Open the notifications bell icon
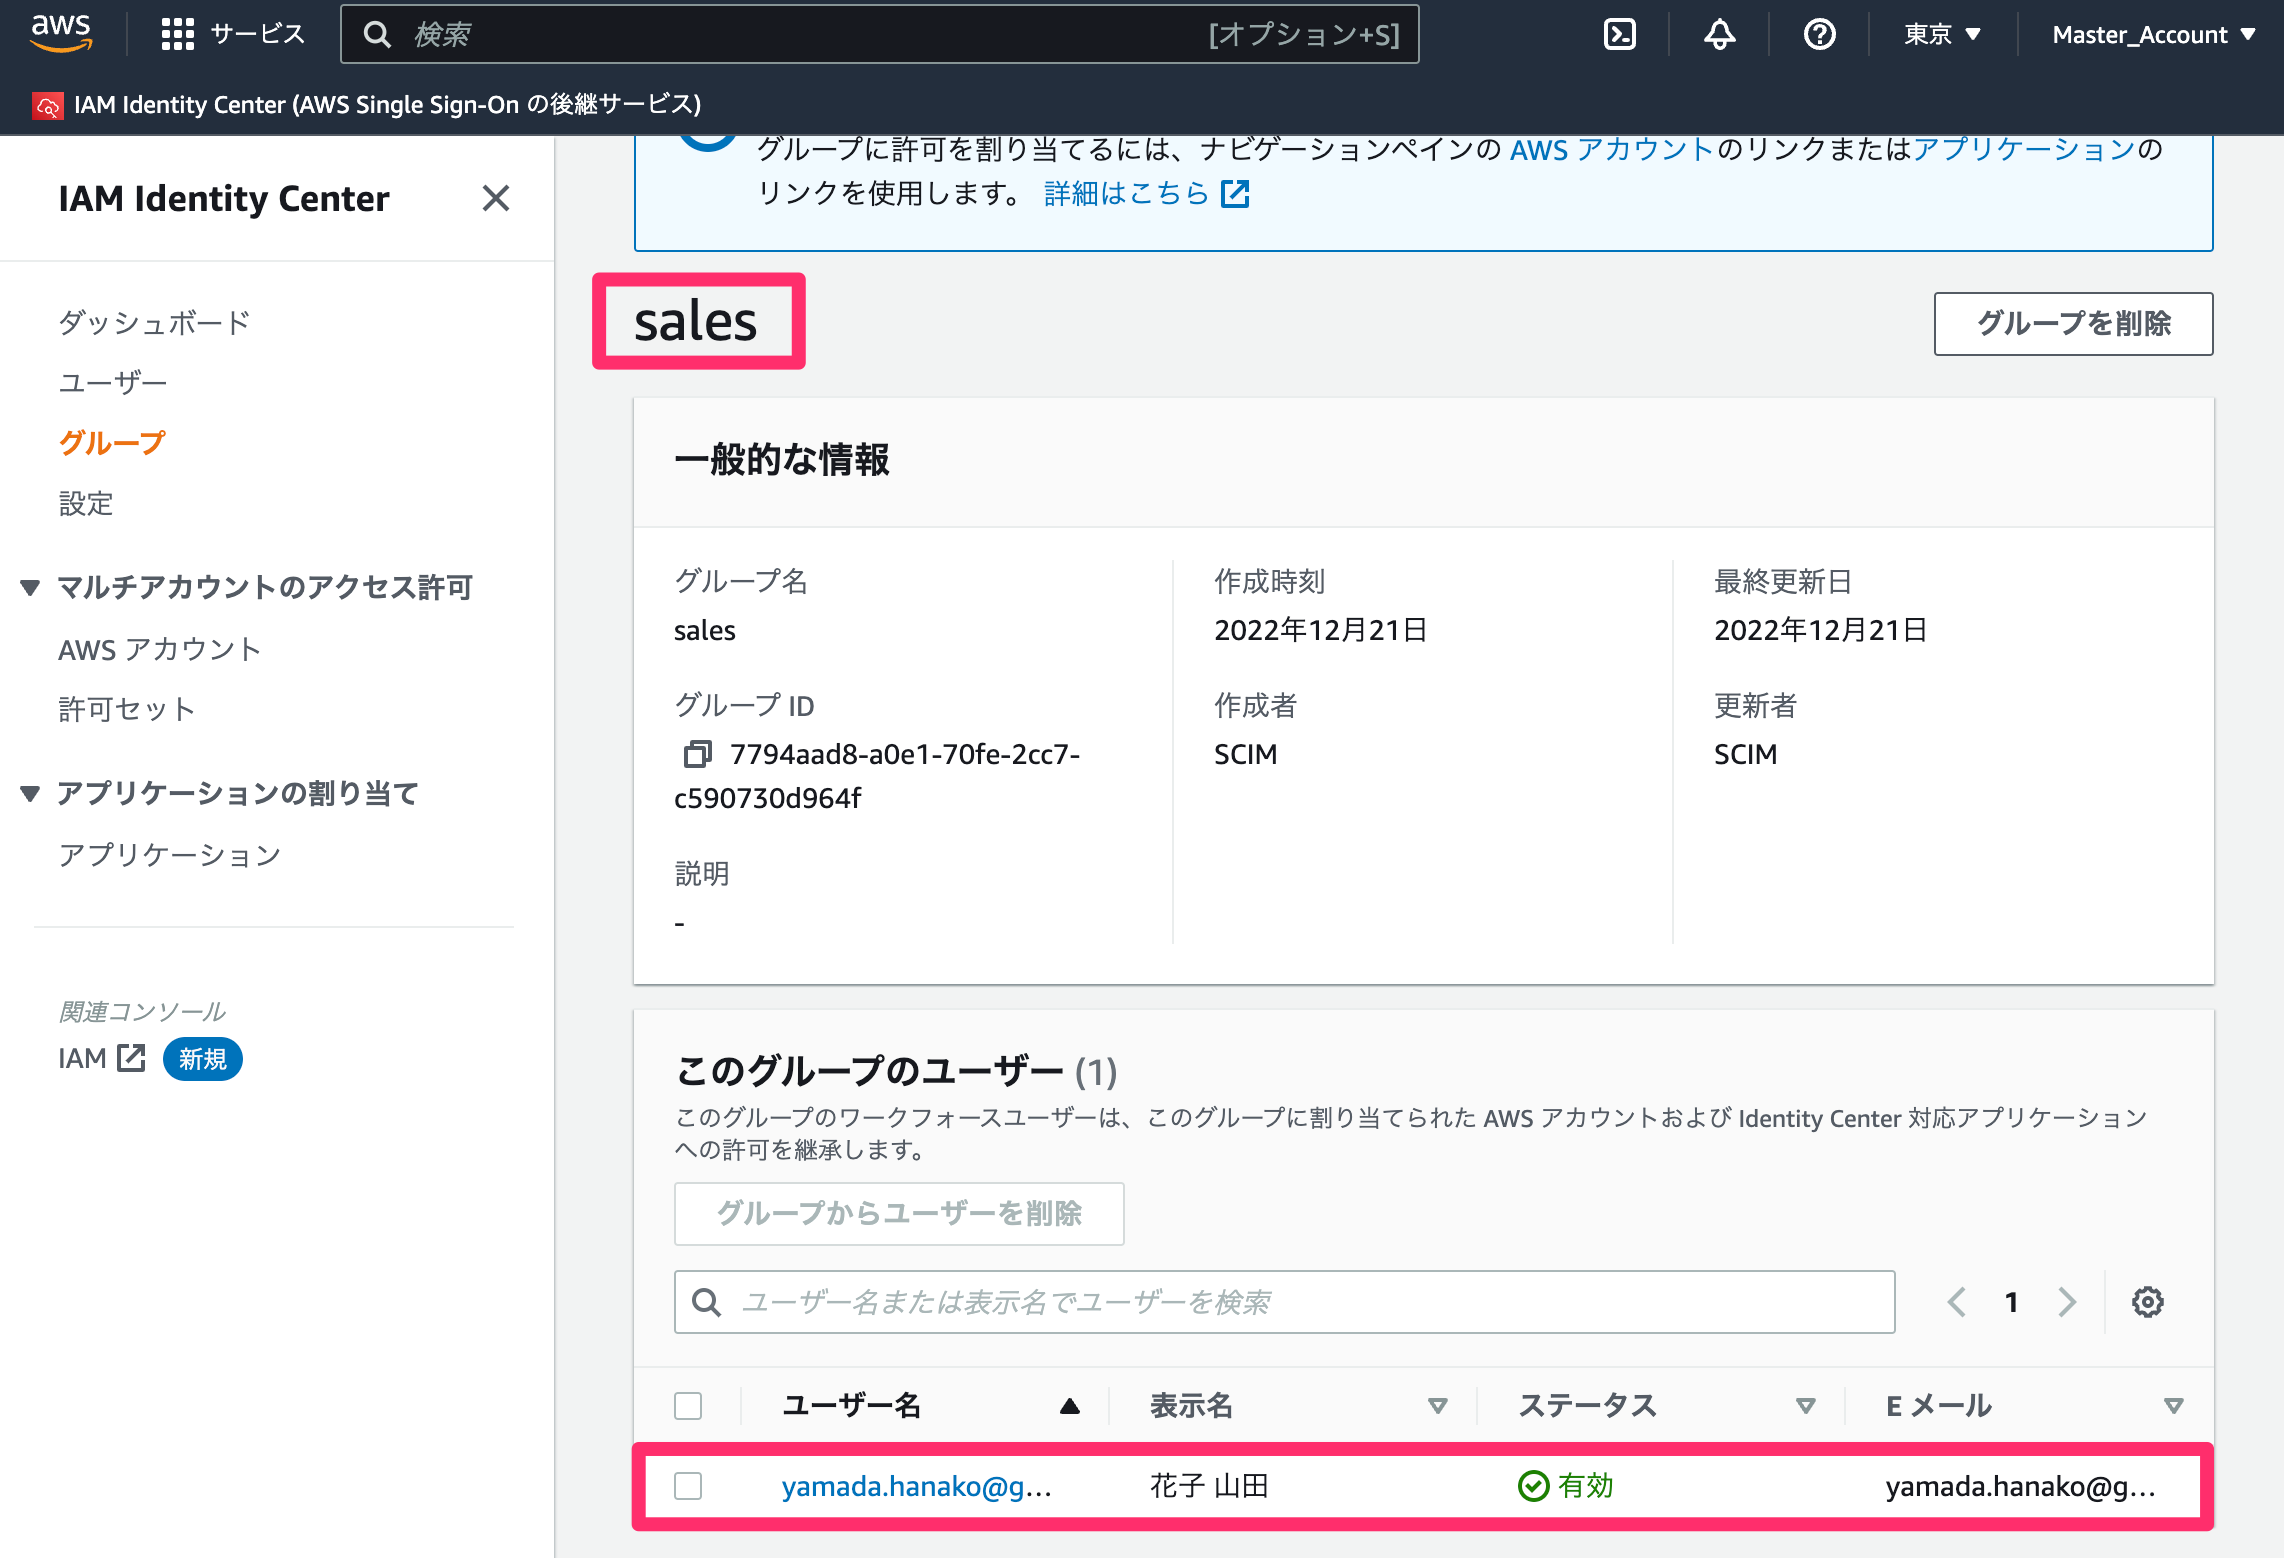Image resolution: width=2284 pixels, height=1558 pixels. [1719, 35]
